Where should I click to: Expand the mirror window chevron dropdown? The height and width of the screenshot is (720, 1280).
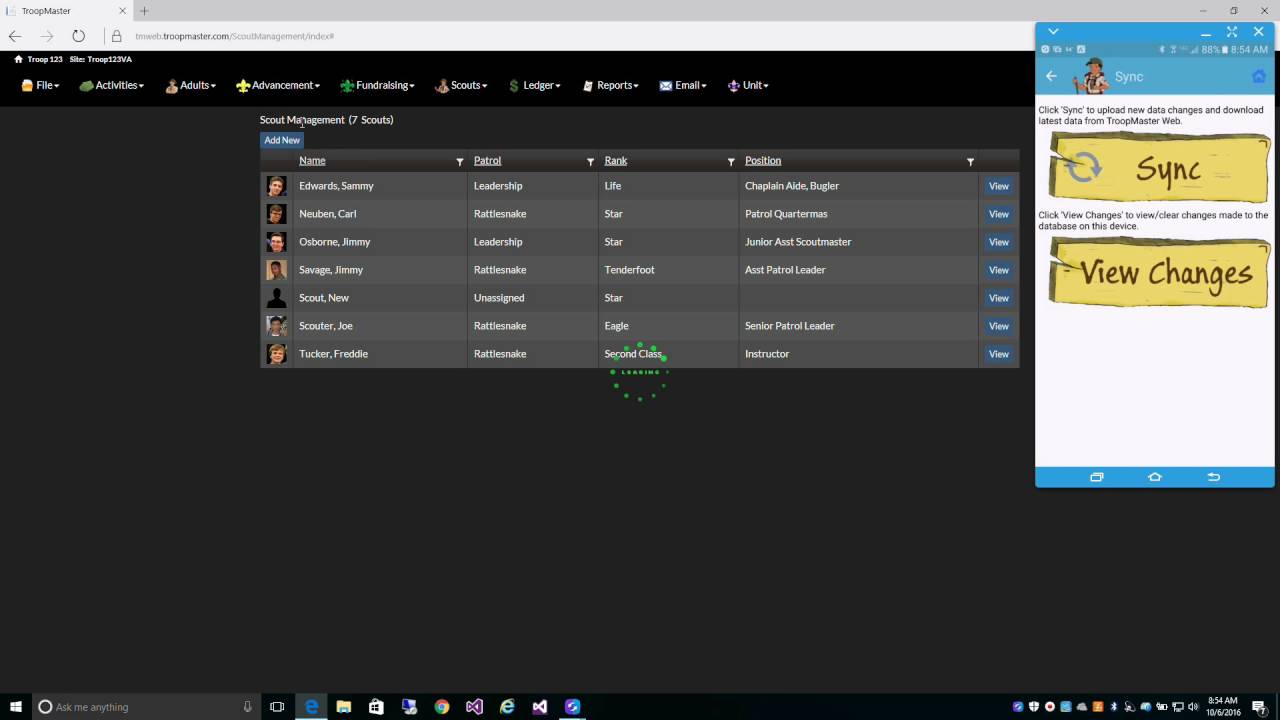(x=1053, y=32)
